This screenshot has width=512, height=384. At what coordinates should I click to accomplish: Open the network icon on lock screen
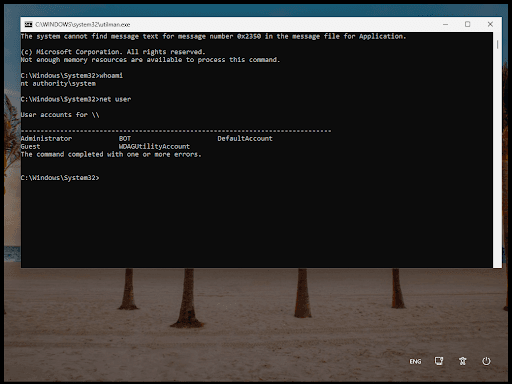click(439, 361)
